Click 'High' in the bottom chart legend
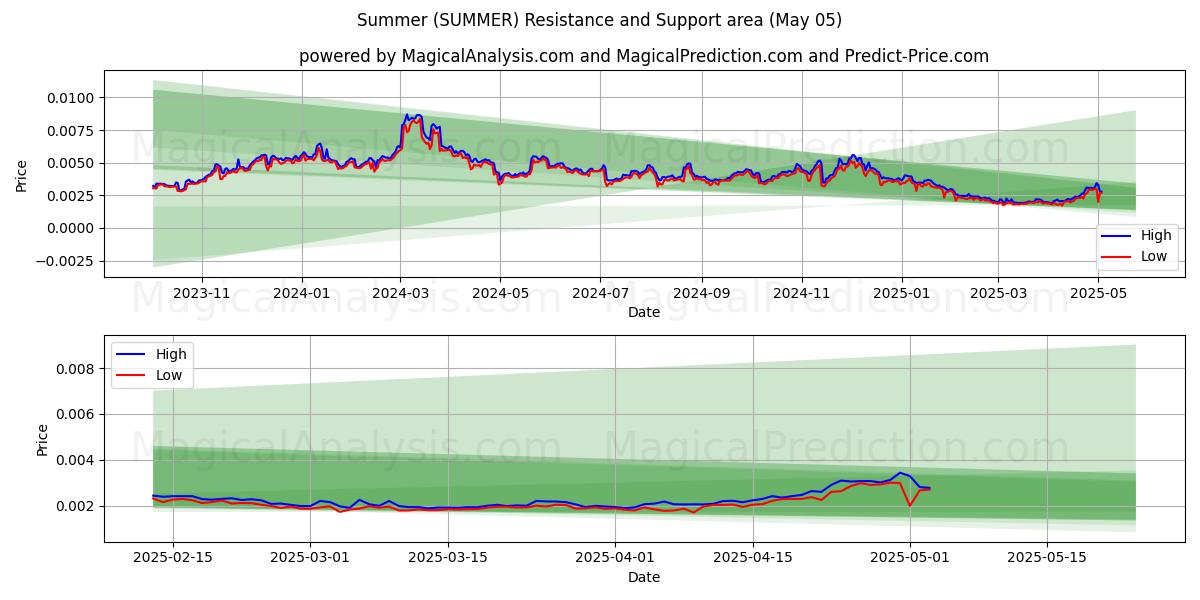The width and height of the screenshot is (1200, 600). pos(171,354)
